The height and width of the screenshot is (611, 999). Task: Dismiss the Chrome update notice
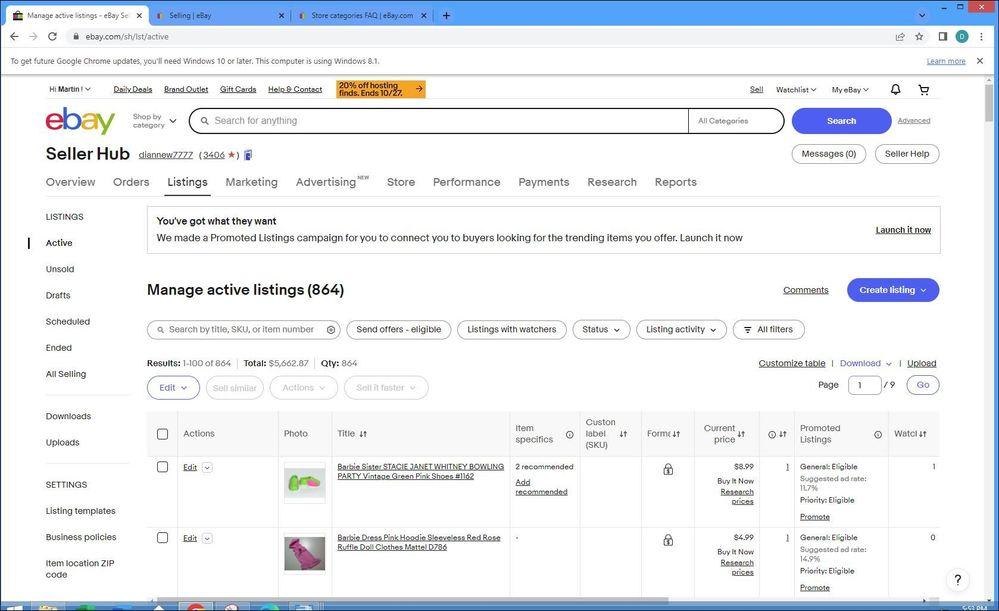[x=980, y=61]
